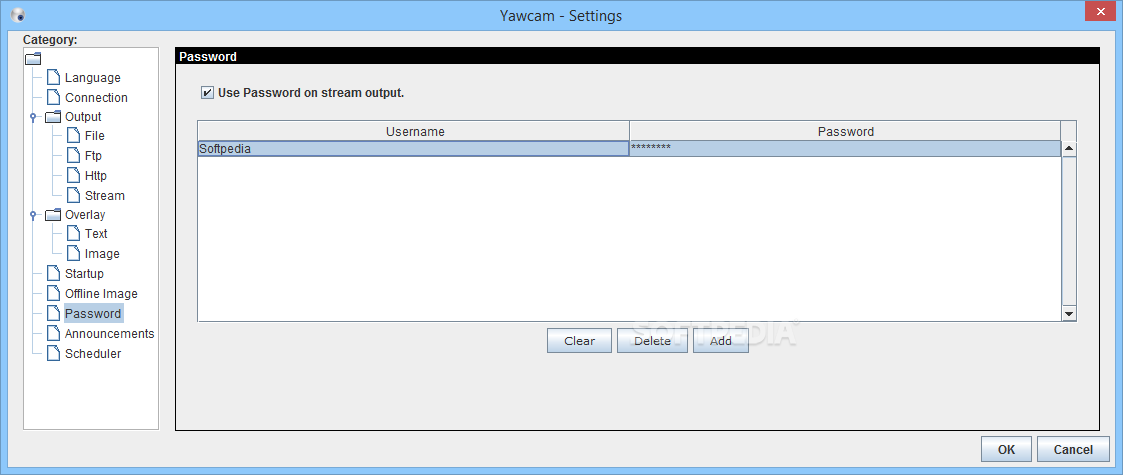Click the document icon beside Image
The width and height of the screenshot is (1123, 475).
coord(73,254)
